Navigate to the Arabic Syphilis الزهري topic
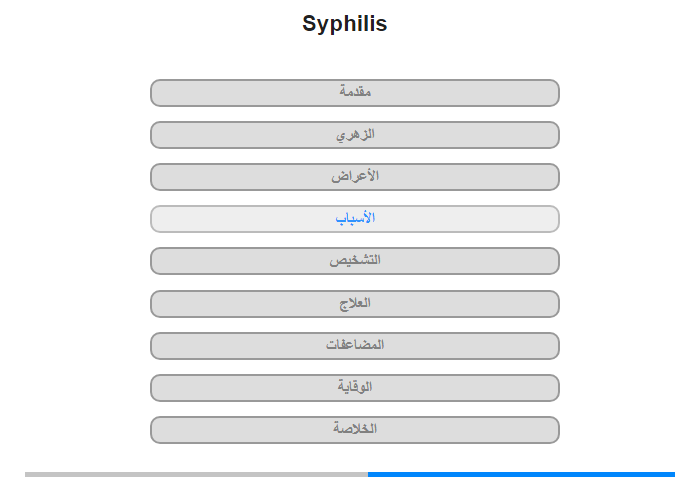This screenshot has width=700, height=480. (355, 135)
